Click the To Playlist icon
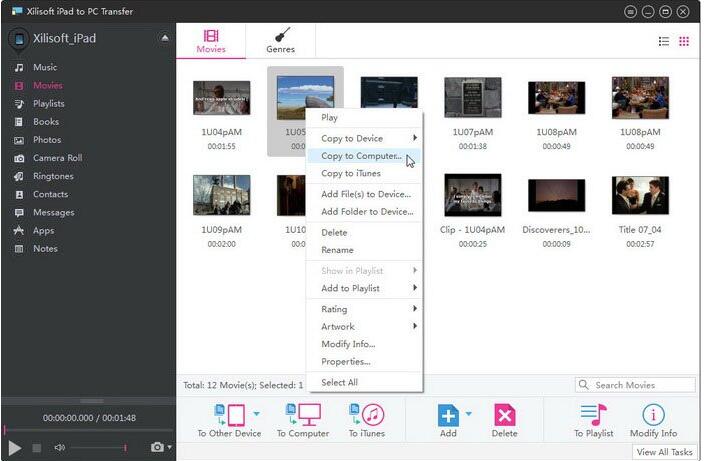This screenshot has height=461, width=704. click(594, 415)
